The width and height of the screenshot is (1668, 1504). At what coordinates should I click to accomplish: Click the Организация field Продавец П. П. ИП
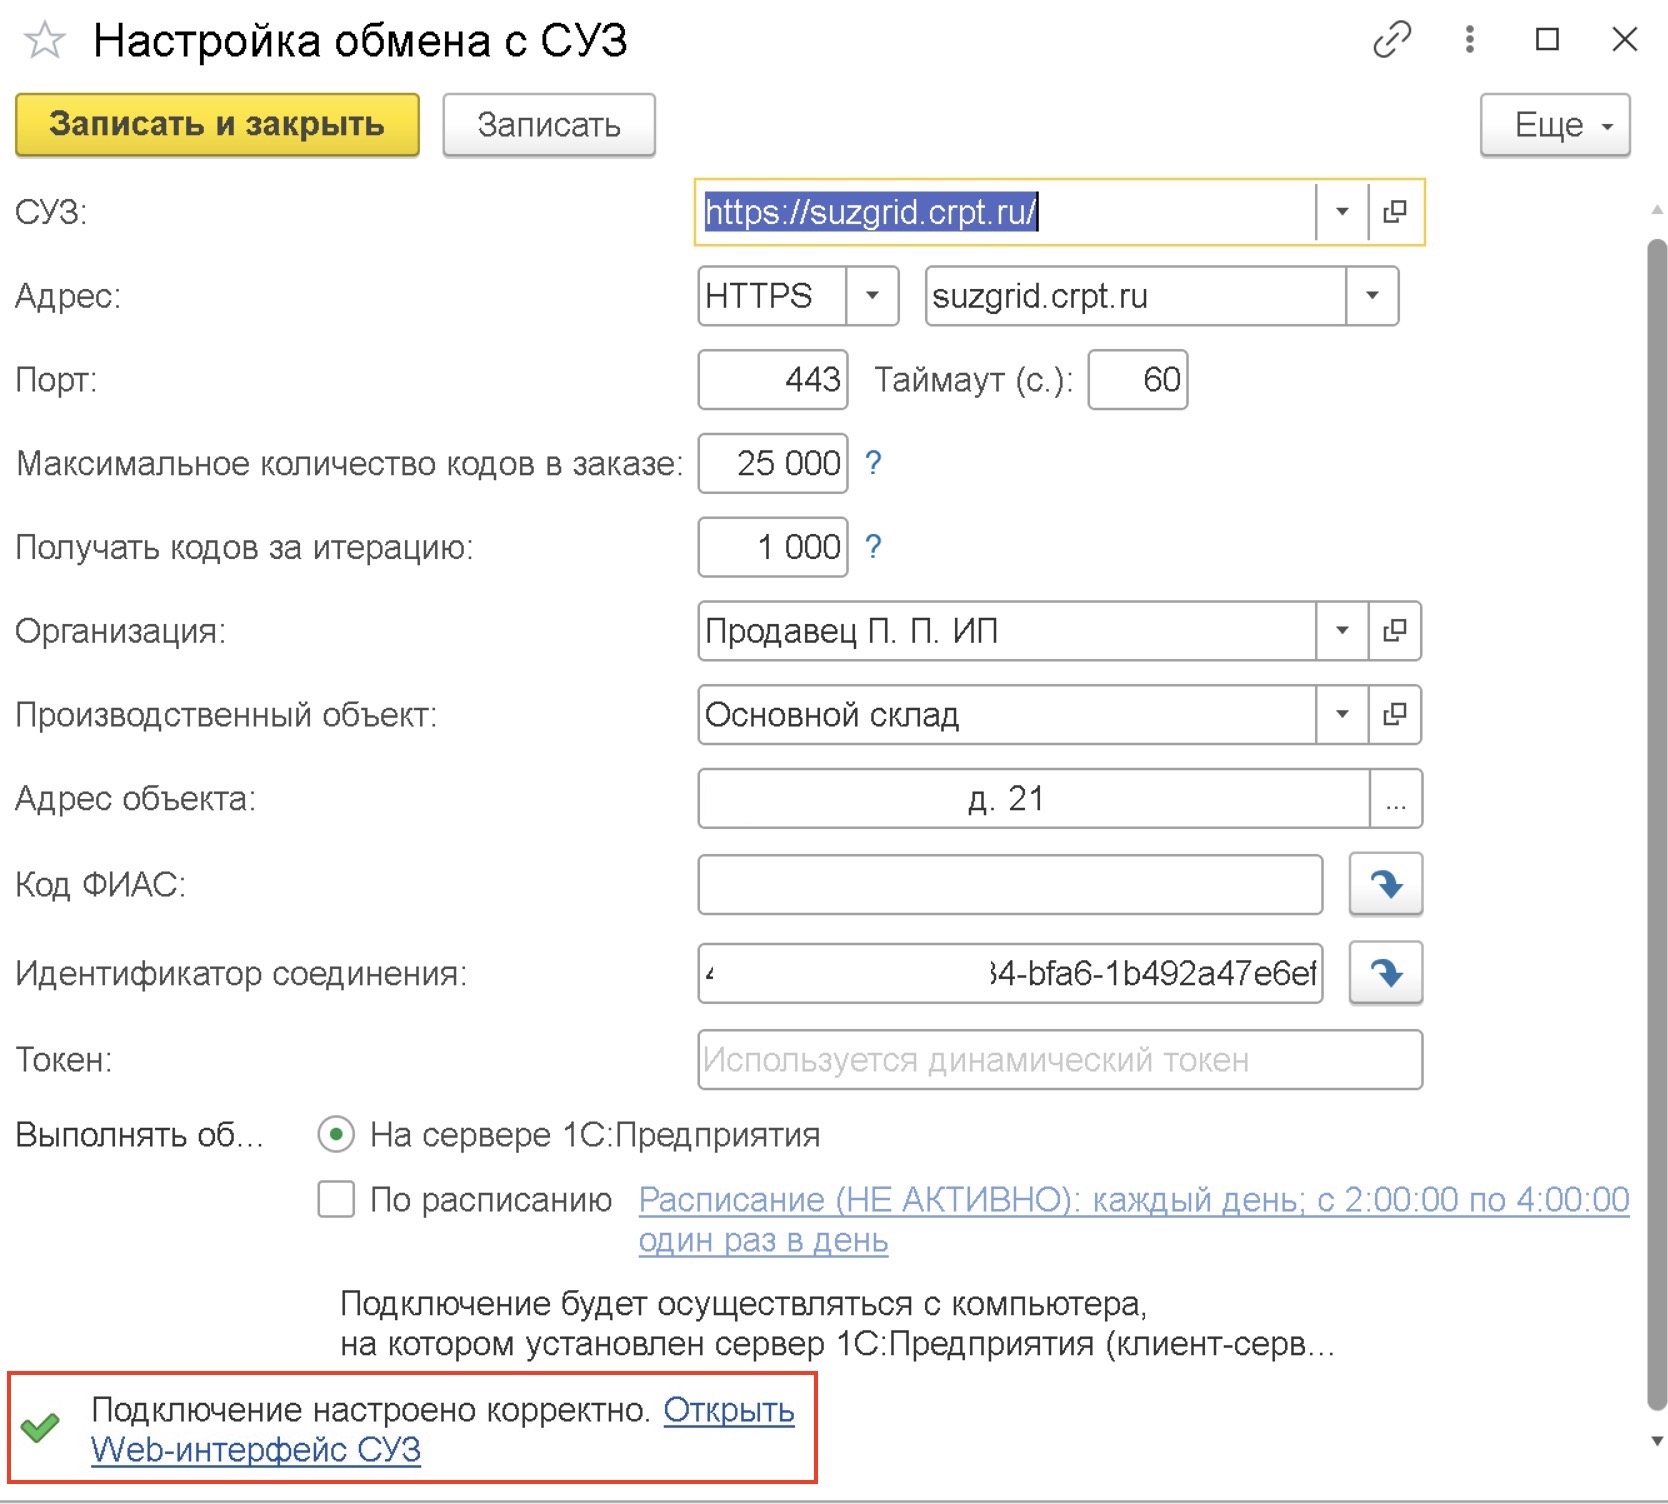click(x=1007, y=631)
